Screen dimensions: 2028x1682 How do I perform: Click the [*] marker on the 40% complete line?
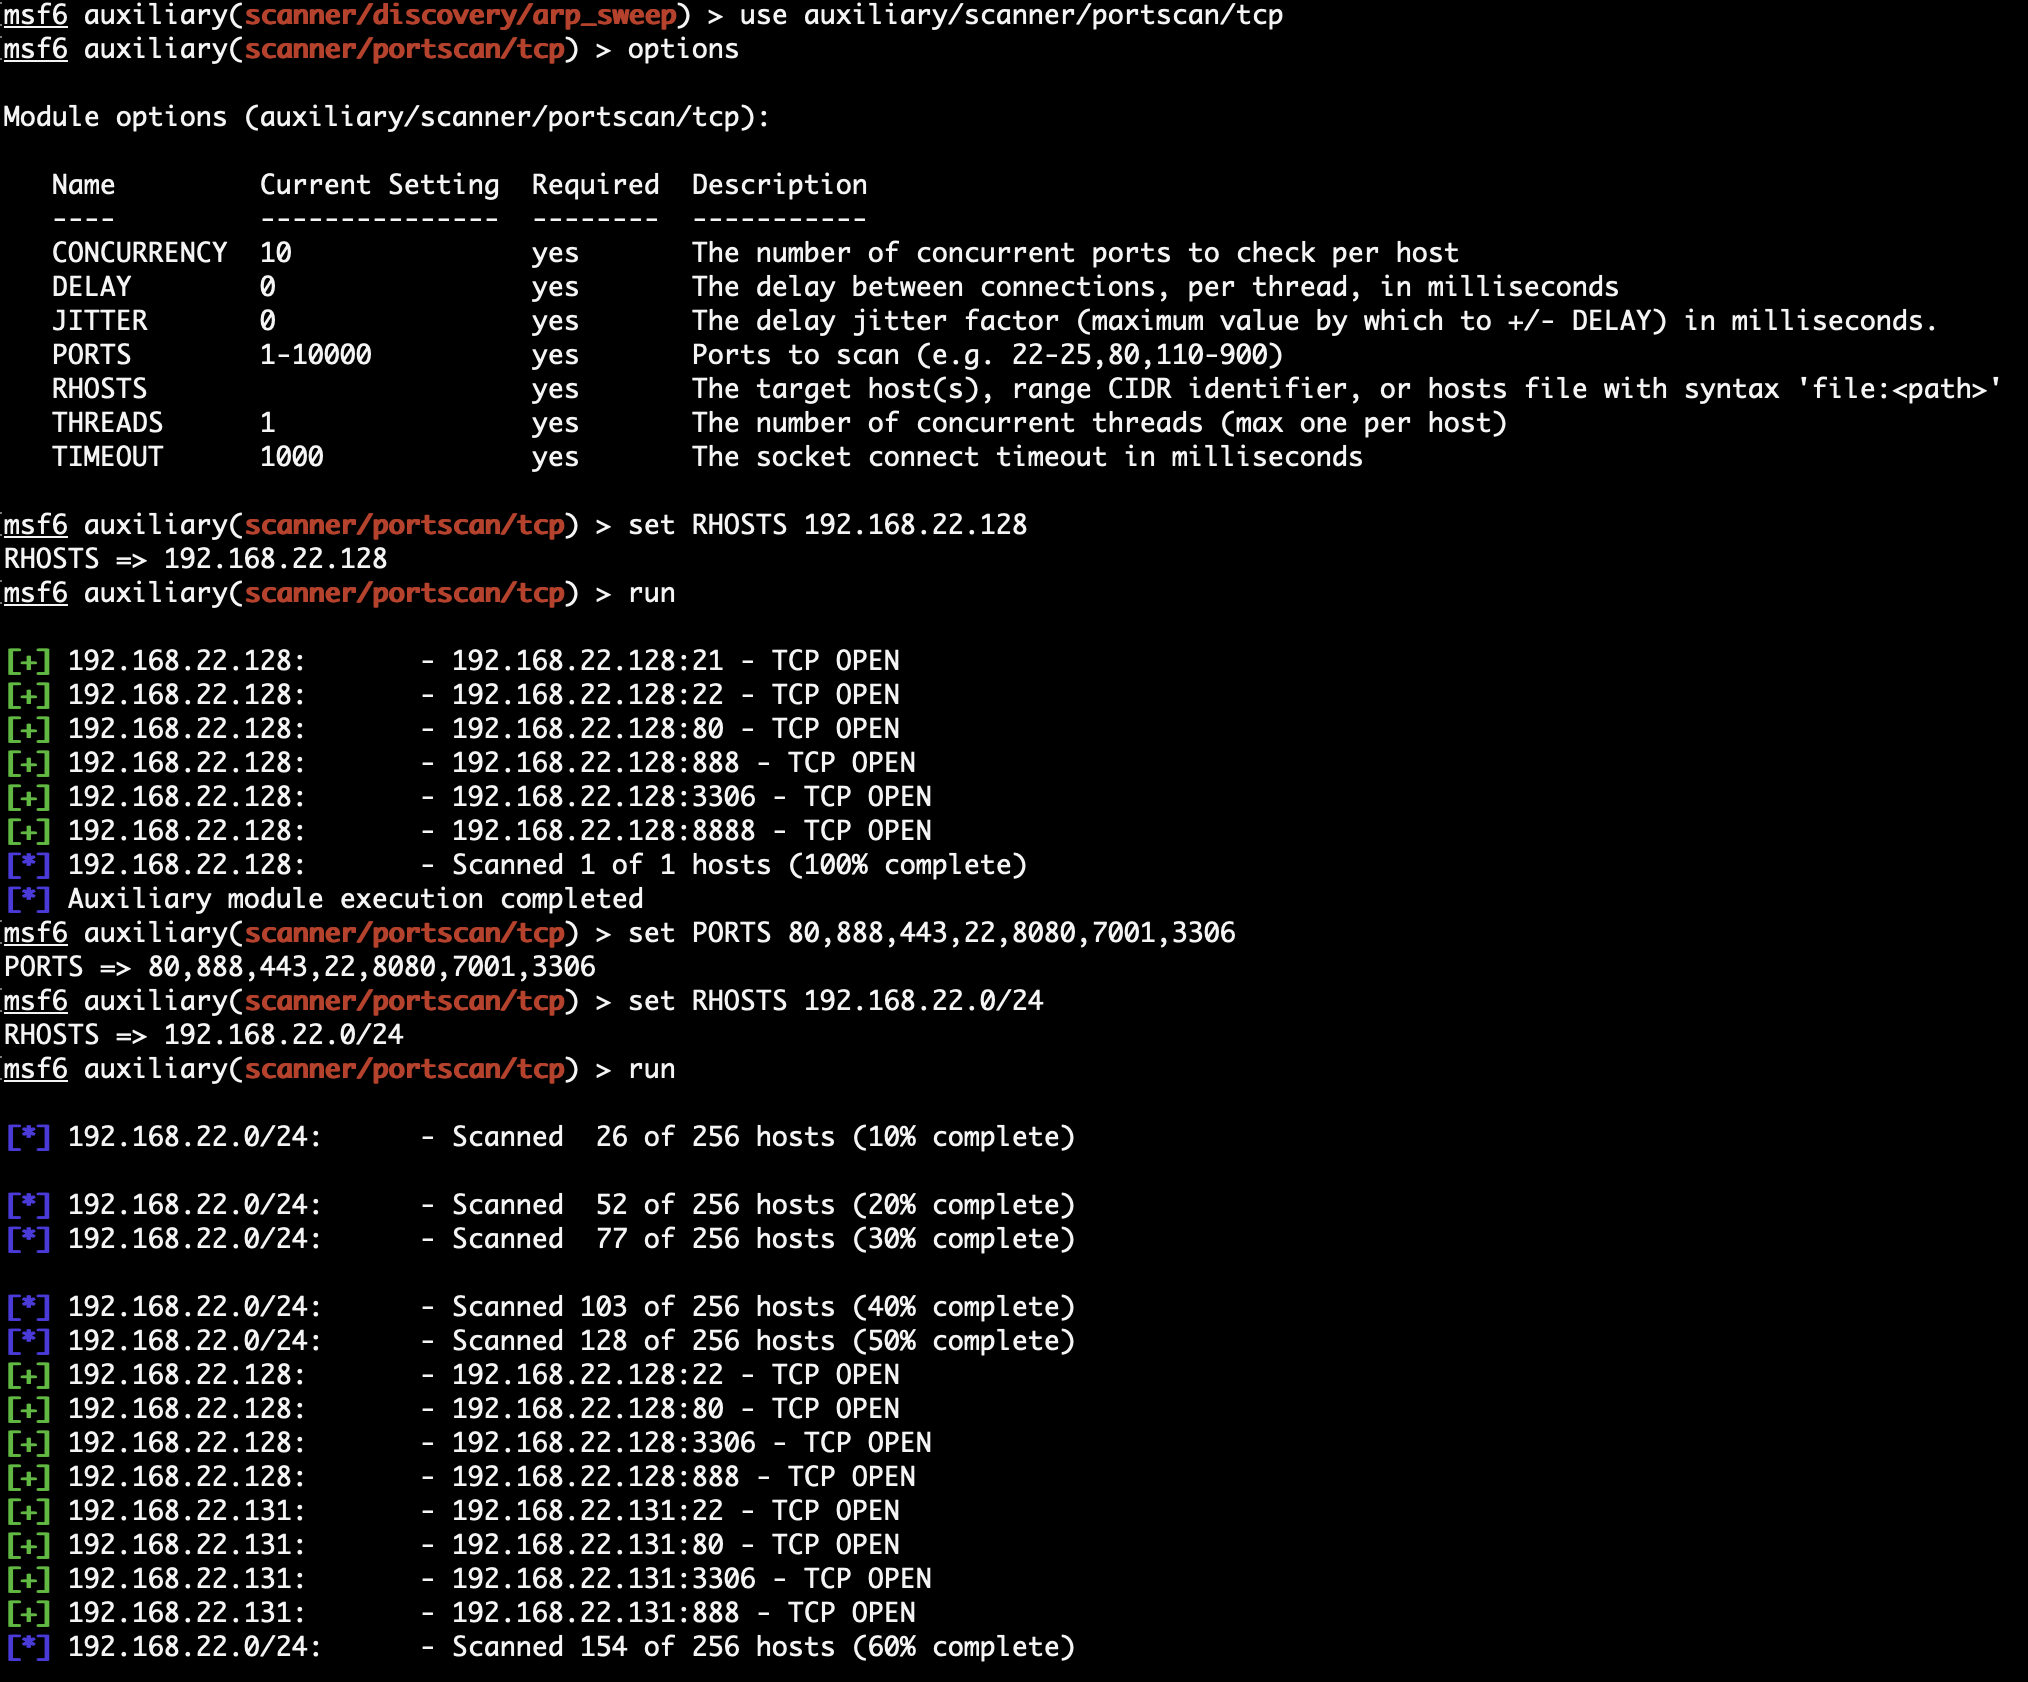point(28,1307)
